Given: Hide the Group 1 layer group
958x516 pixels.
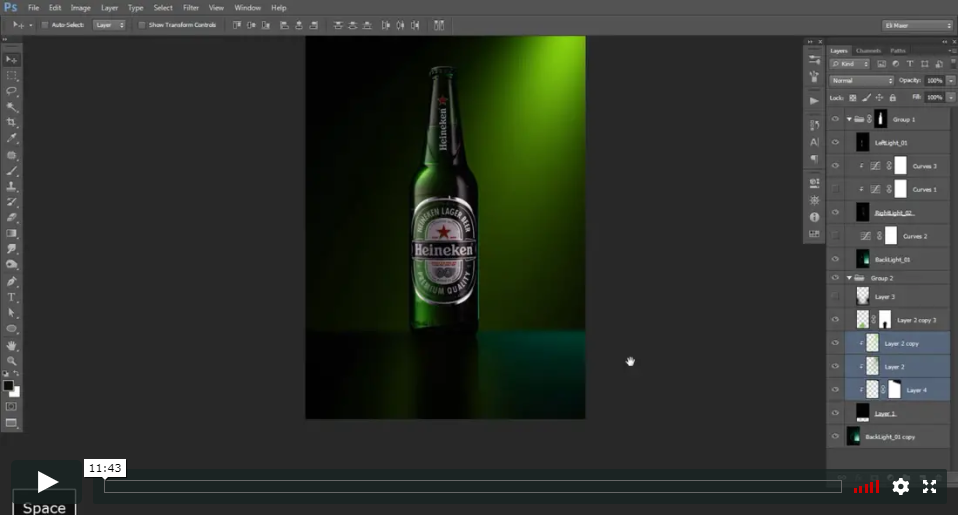Looking at the screenshot, I should (835, 119).
